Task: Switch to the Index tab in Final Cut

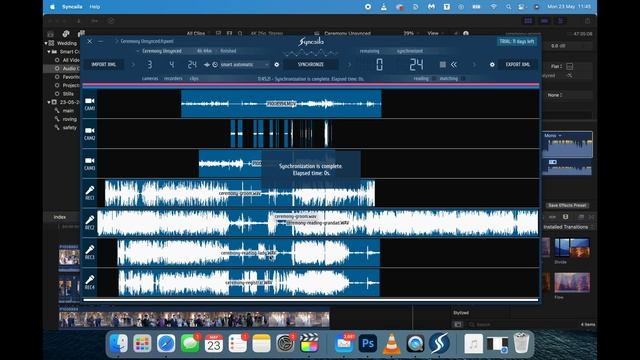Action: tap(60, 217)
